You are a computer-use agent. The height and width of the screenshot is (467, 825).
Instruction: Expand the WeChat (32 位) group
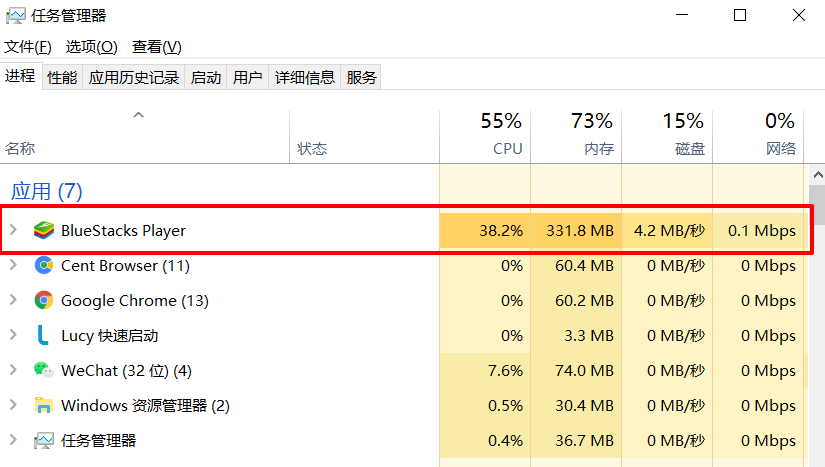click(x=13, y=371)
